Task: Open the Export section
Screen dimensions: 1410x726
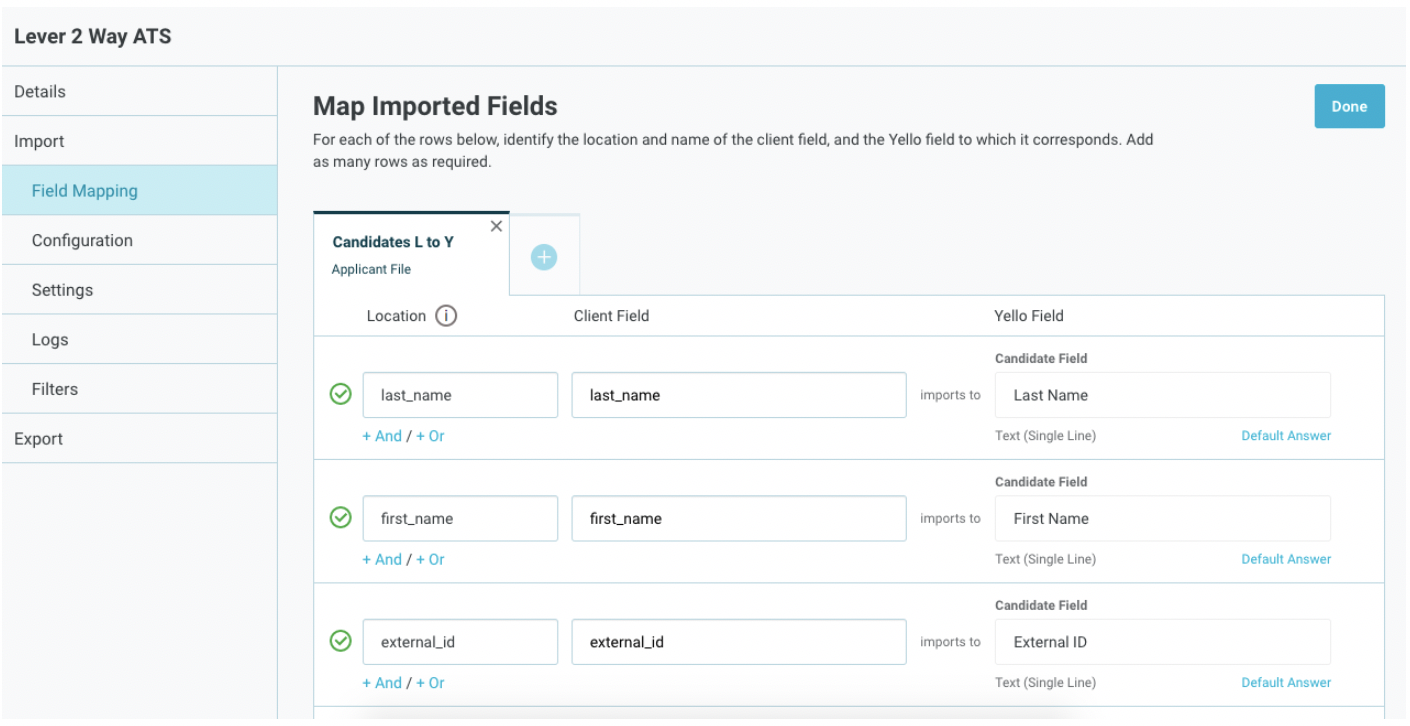Action: point(38,438)
